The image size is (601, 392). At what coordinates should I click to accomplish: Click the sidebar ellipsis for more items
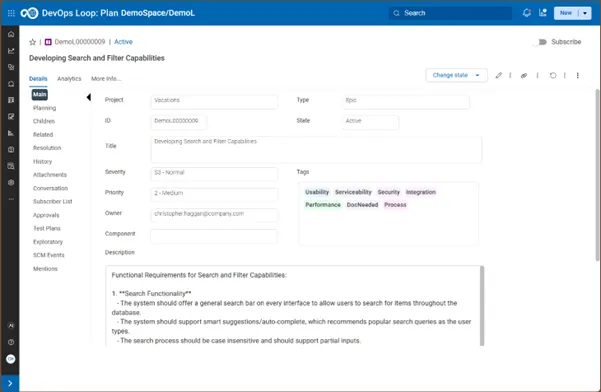pos(11,199)
